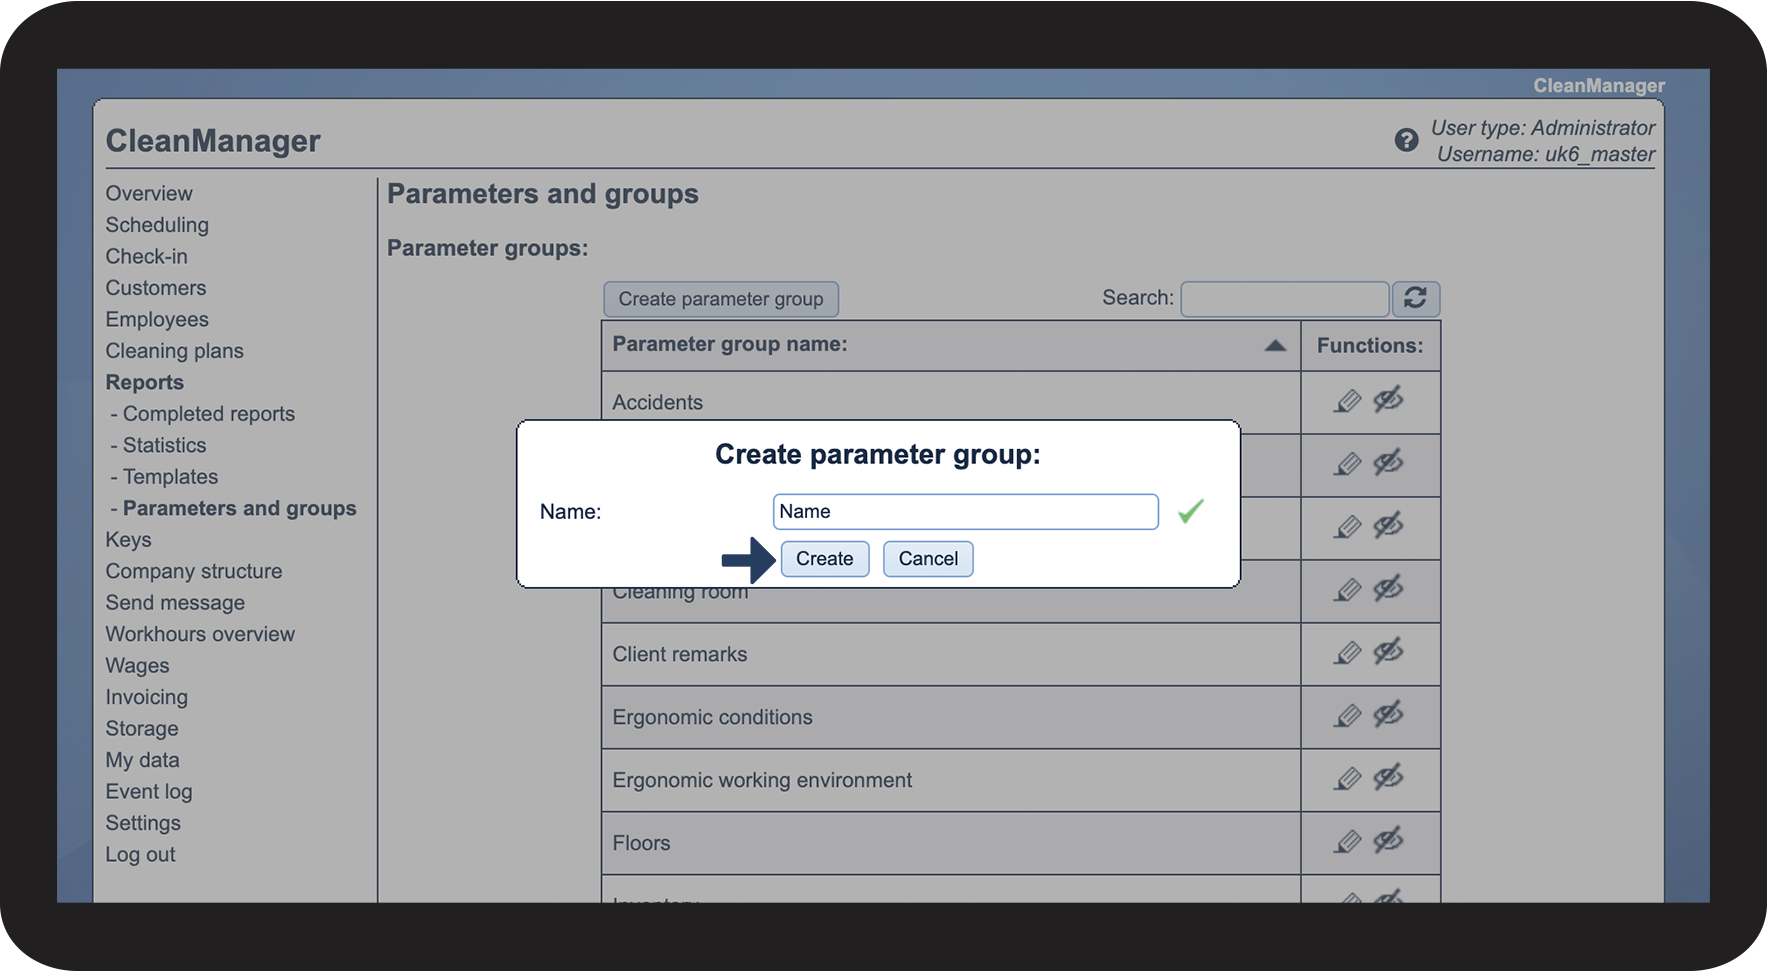
Task: Sort by parameter group name arrow
Action: tap(1274, 345)
